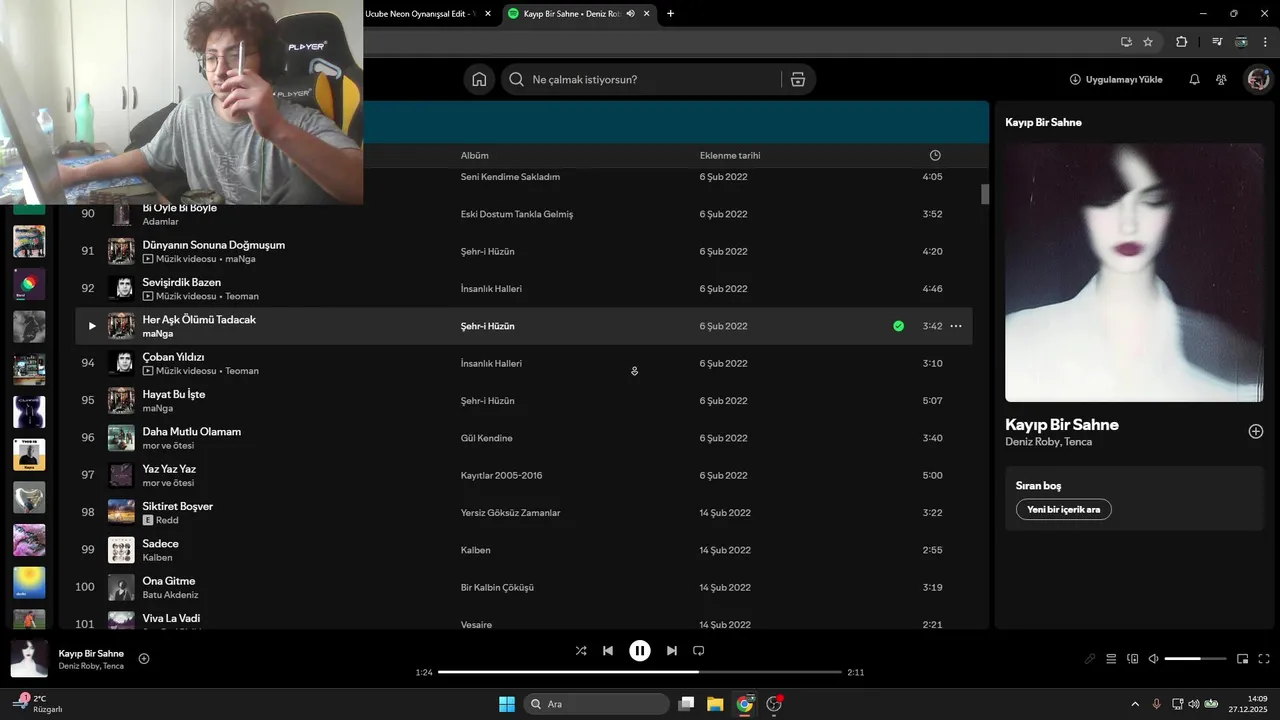Play Her Aşk Ölümü Tadacak
The image size is (1280, 720).
click(92, 326)
